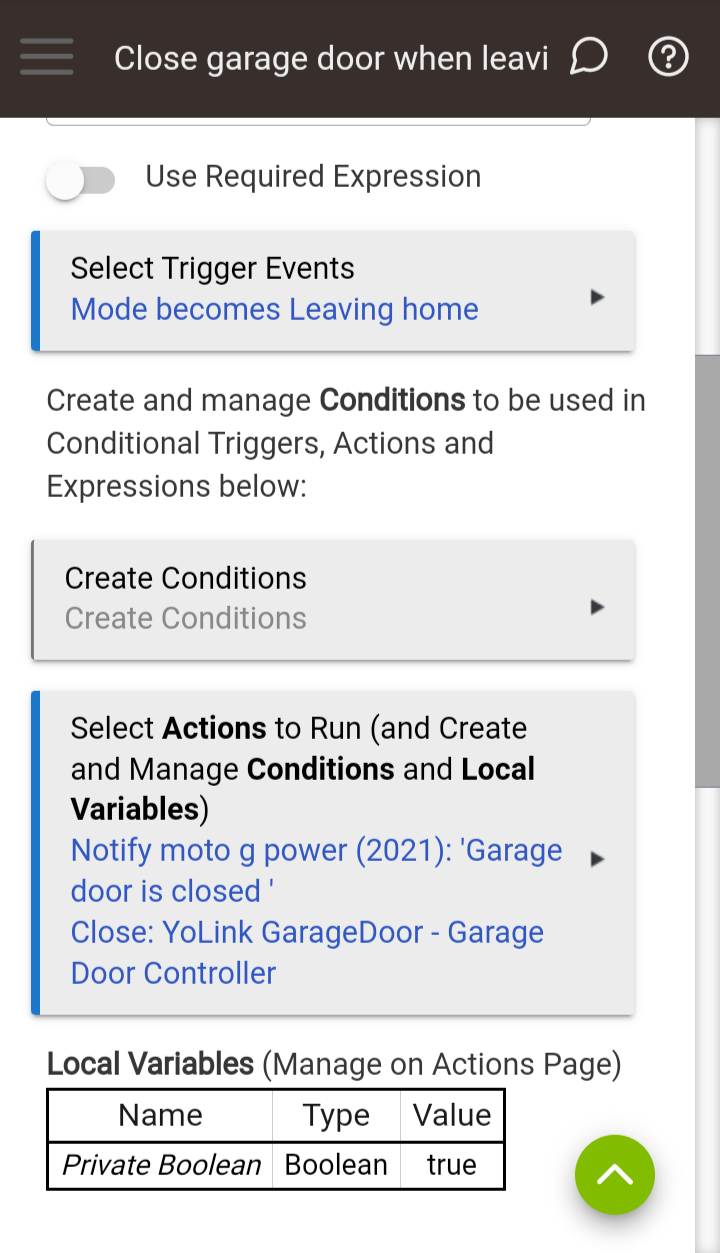Open the 'Close: YoLink GarageDoor' action
Viewport: 720px width, 1253px height.
[307, 952]
